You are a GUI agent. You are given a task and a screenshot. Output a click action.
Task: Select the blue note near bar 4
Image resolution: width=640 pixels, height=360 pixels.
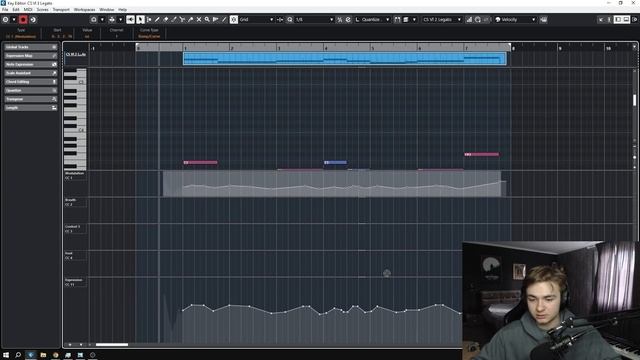pos(336,162)
